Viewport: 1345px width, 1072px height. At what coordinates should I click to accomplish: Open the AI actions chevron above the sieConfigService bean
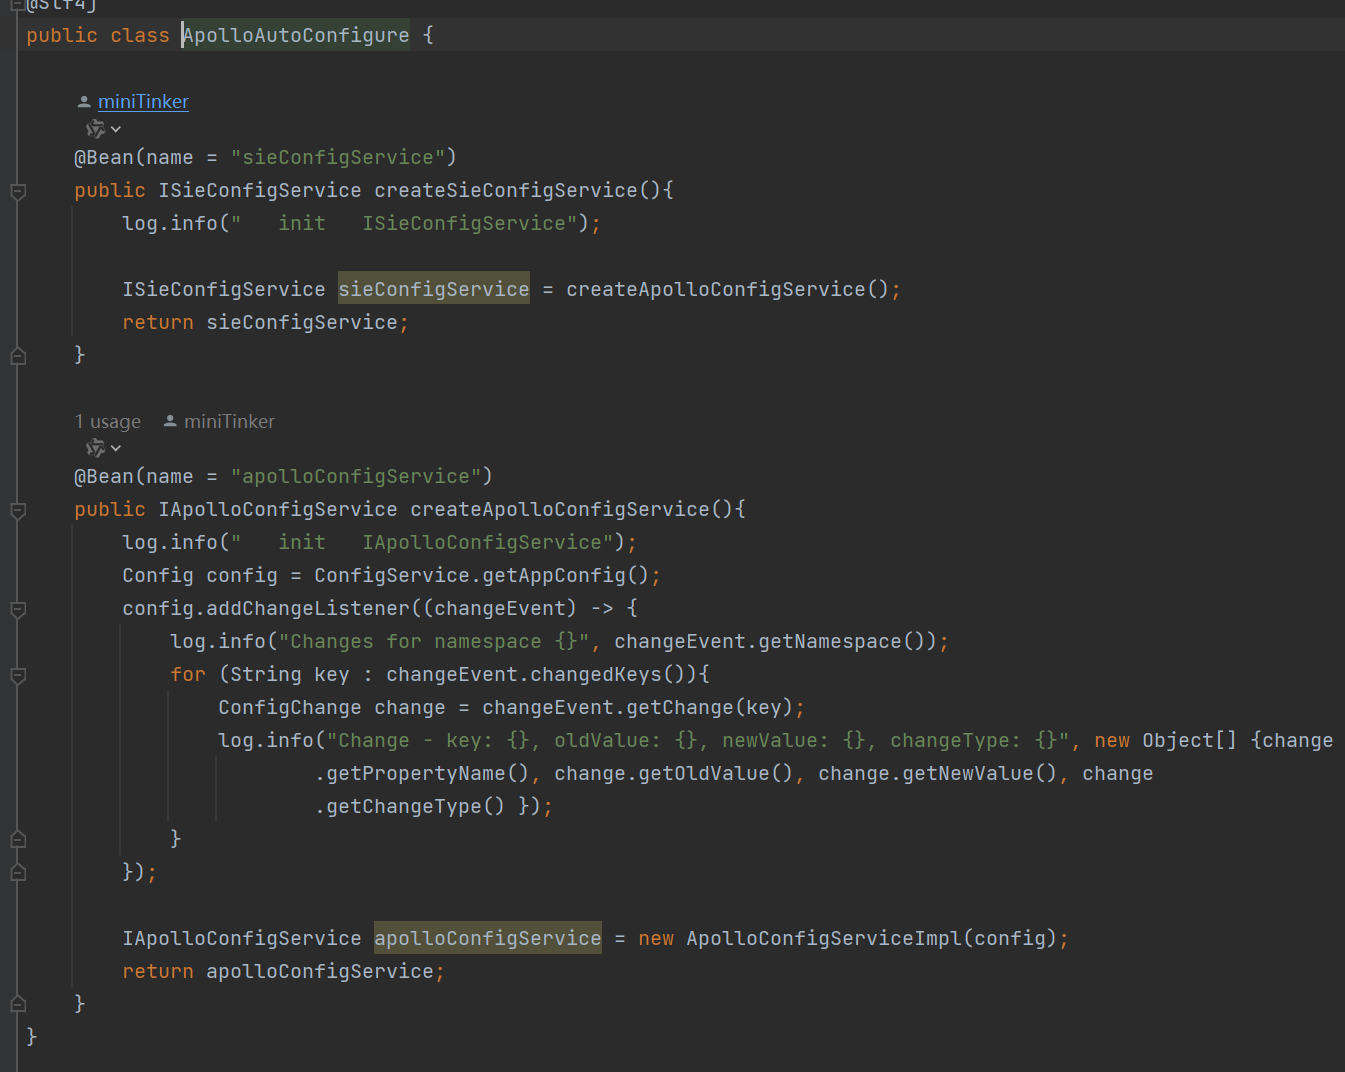click(x=116, y=129)
